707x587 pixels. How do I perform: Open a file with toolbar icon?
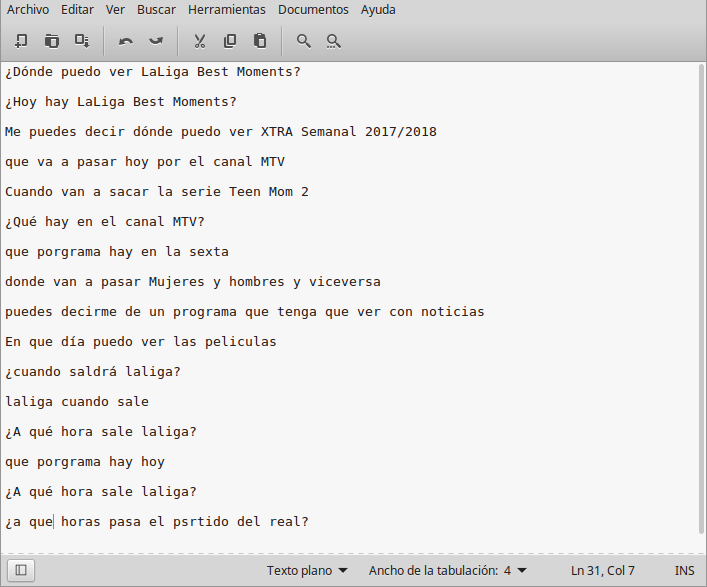click(x=52, y=41)
